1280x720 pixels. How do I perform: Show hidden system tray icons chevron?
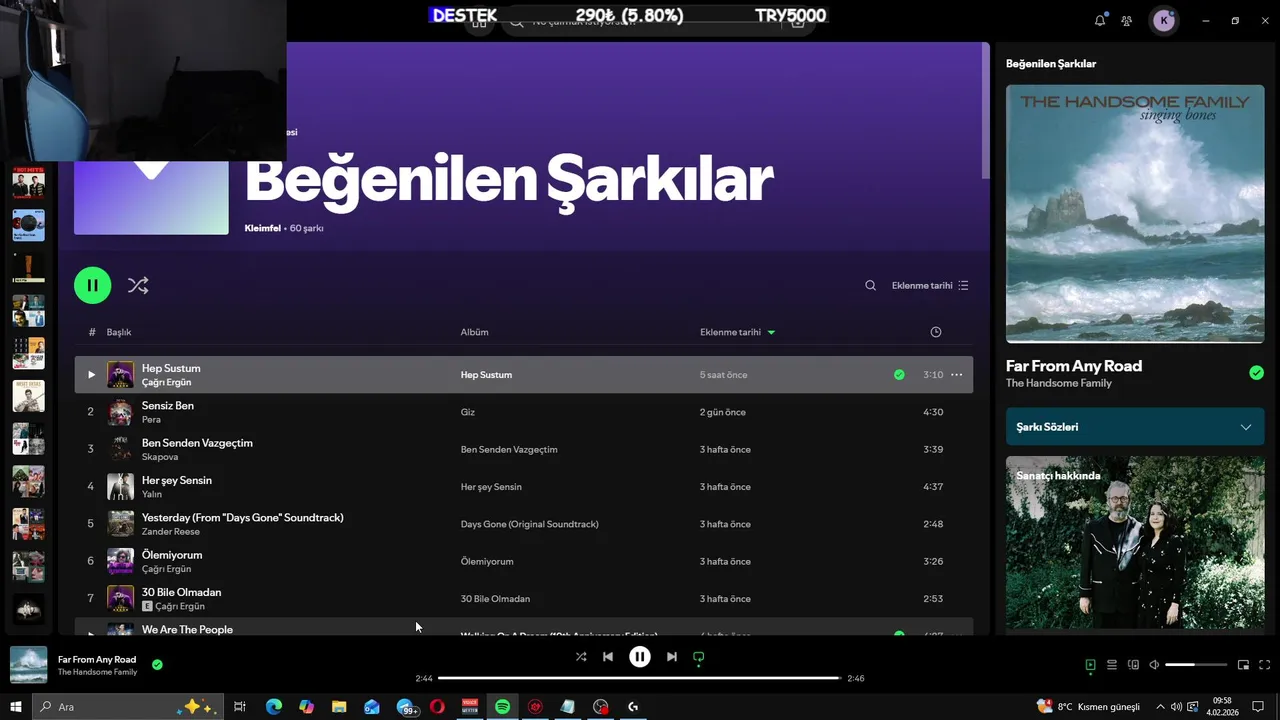tap(1160, 707)
